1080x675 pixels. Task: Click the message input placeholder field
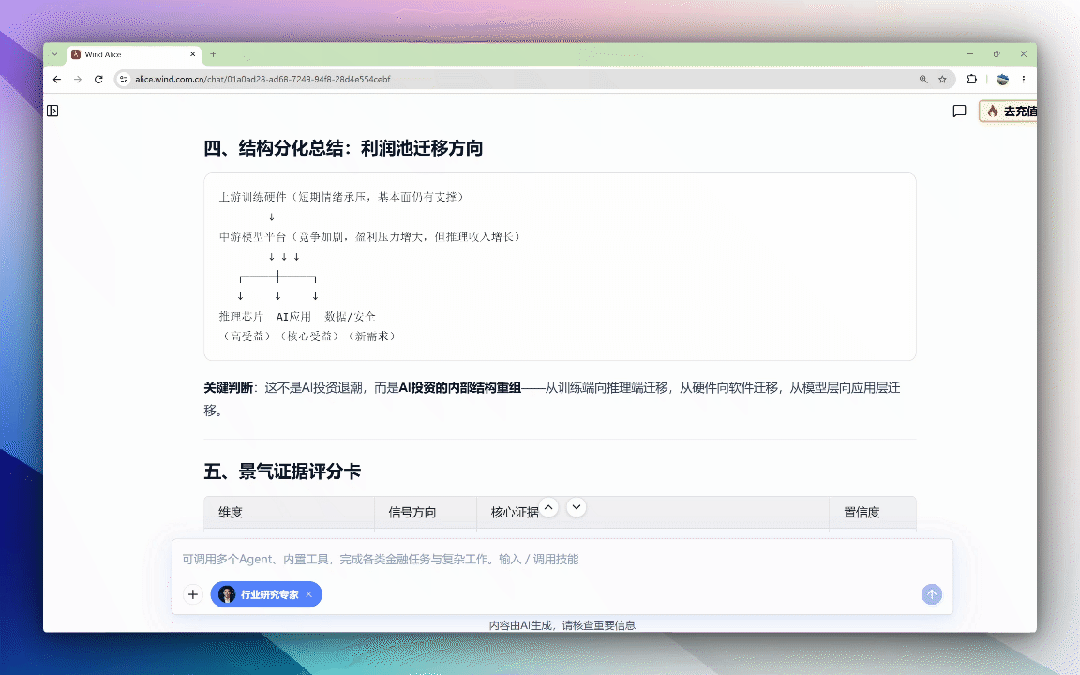tap(561, 559)
